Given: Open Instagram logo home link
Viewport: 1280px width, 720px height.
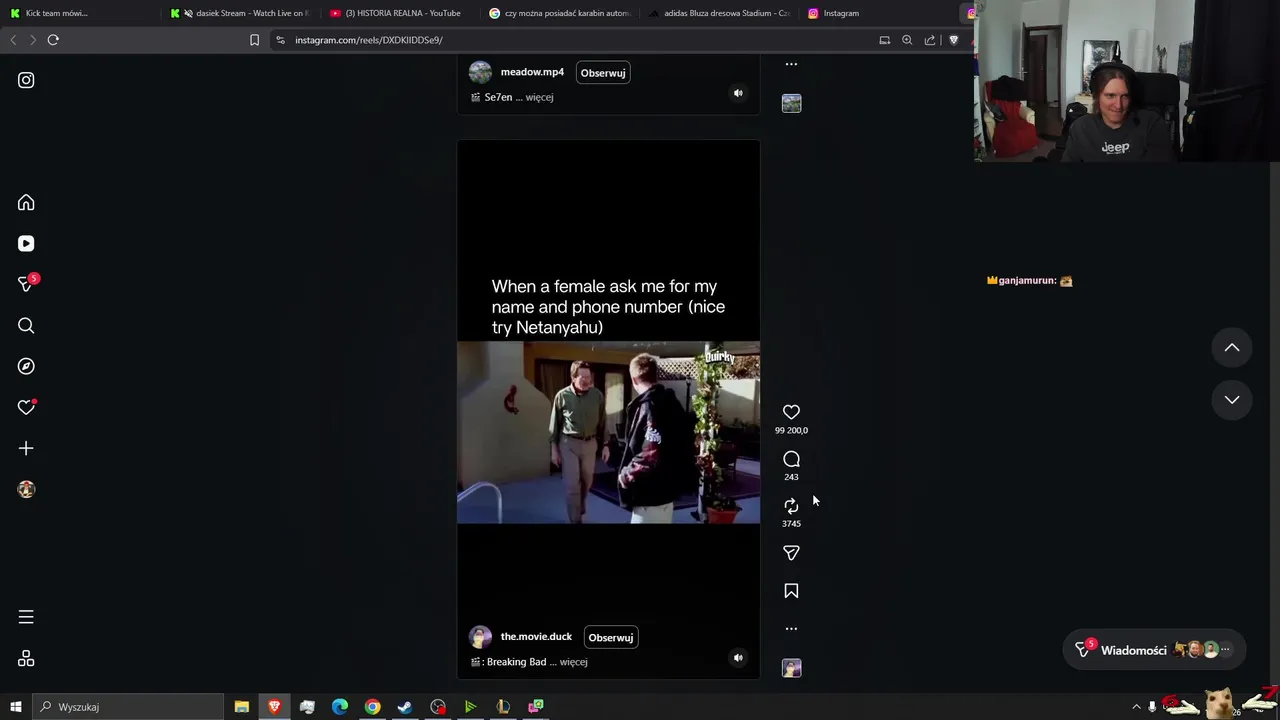Looking at the screenshot, I should point(26,80).
